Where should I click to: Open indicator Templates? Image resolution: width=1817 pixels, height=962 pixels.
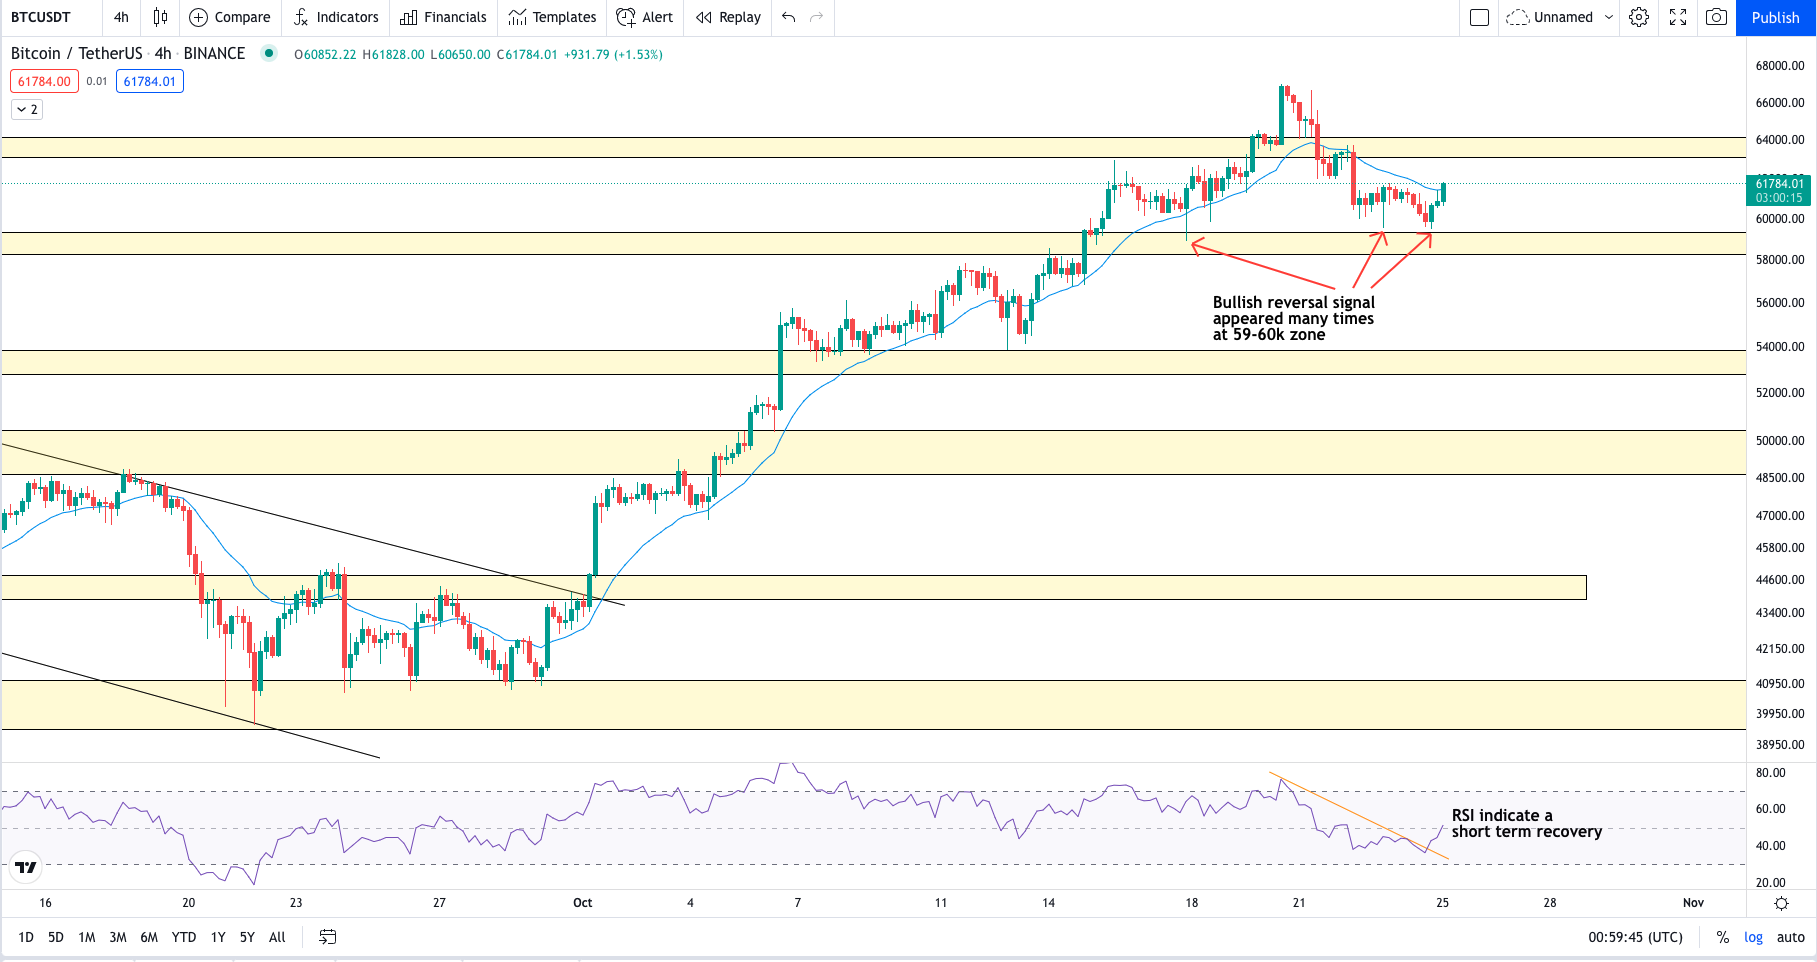[552, 17]
